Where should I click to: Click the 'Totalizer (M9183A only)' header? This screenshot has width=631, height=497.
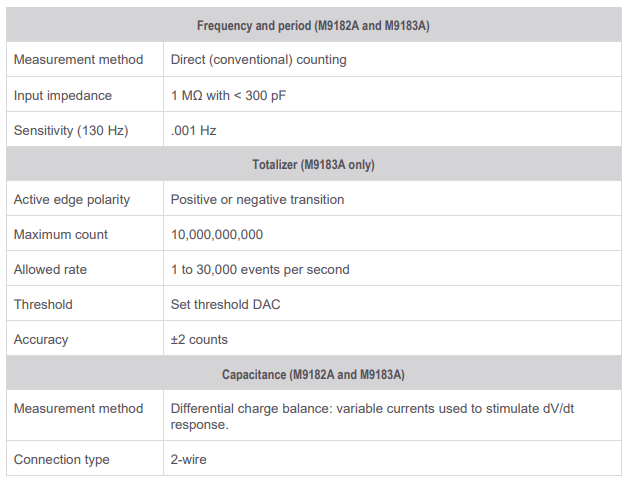(x=313, y=164)
